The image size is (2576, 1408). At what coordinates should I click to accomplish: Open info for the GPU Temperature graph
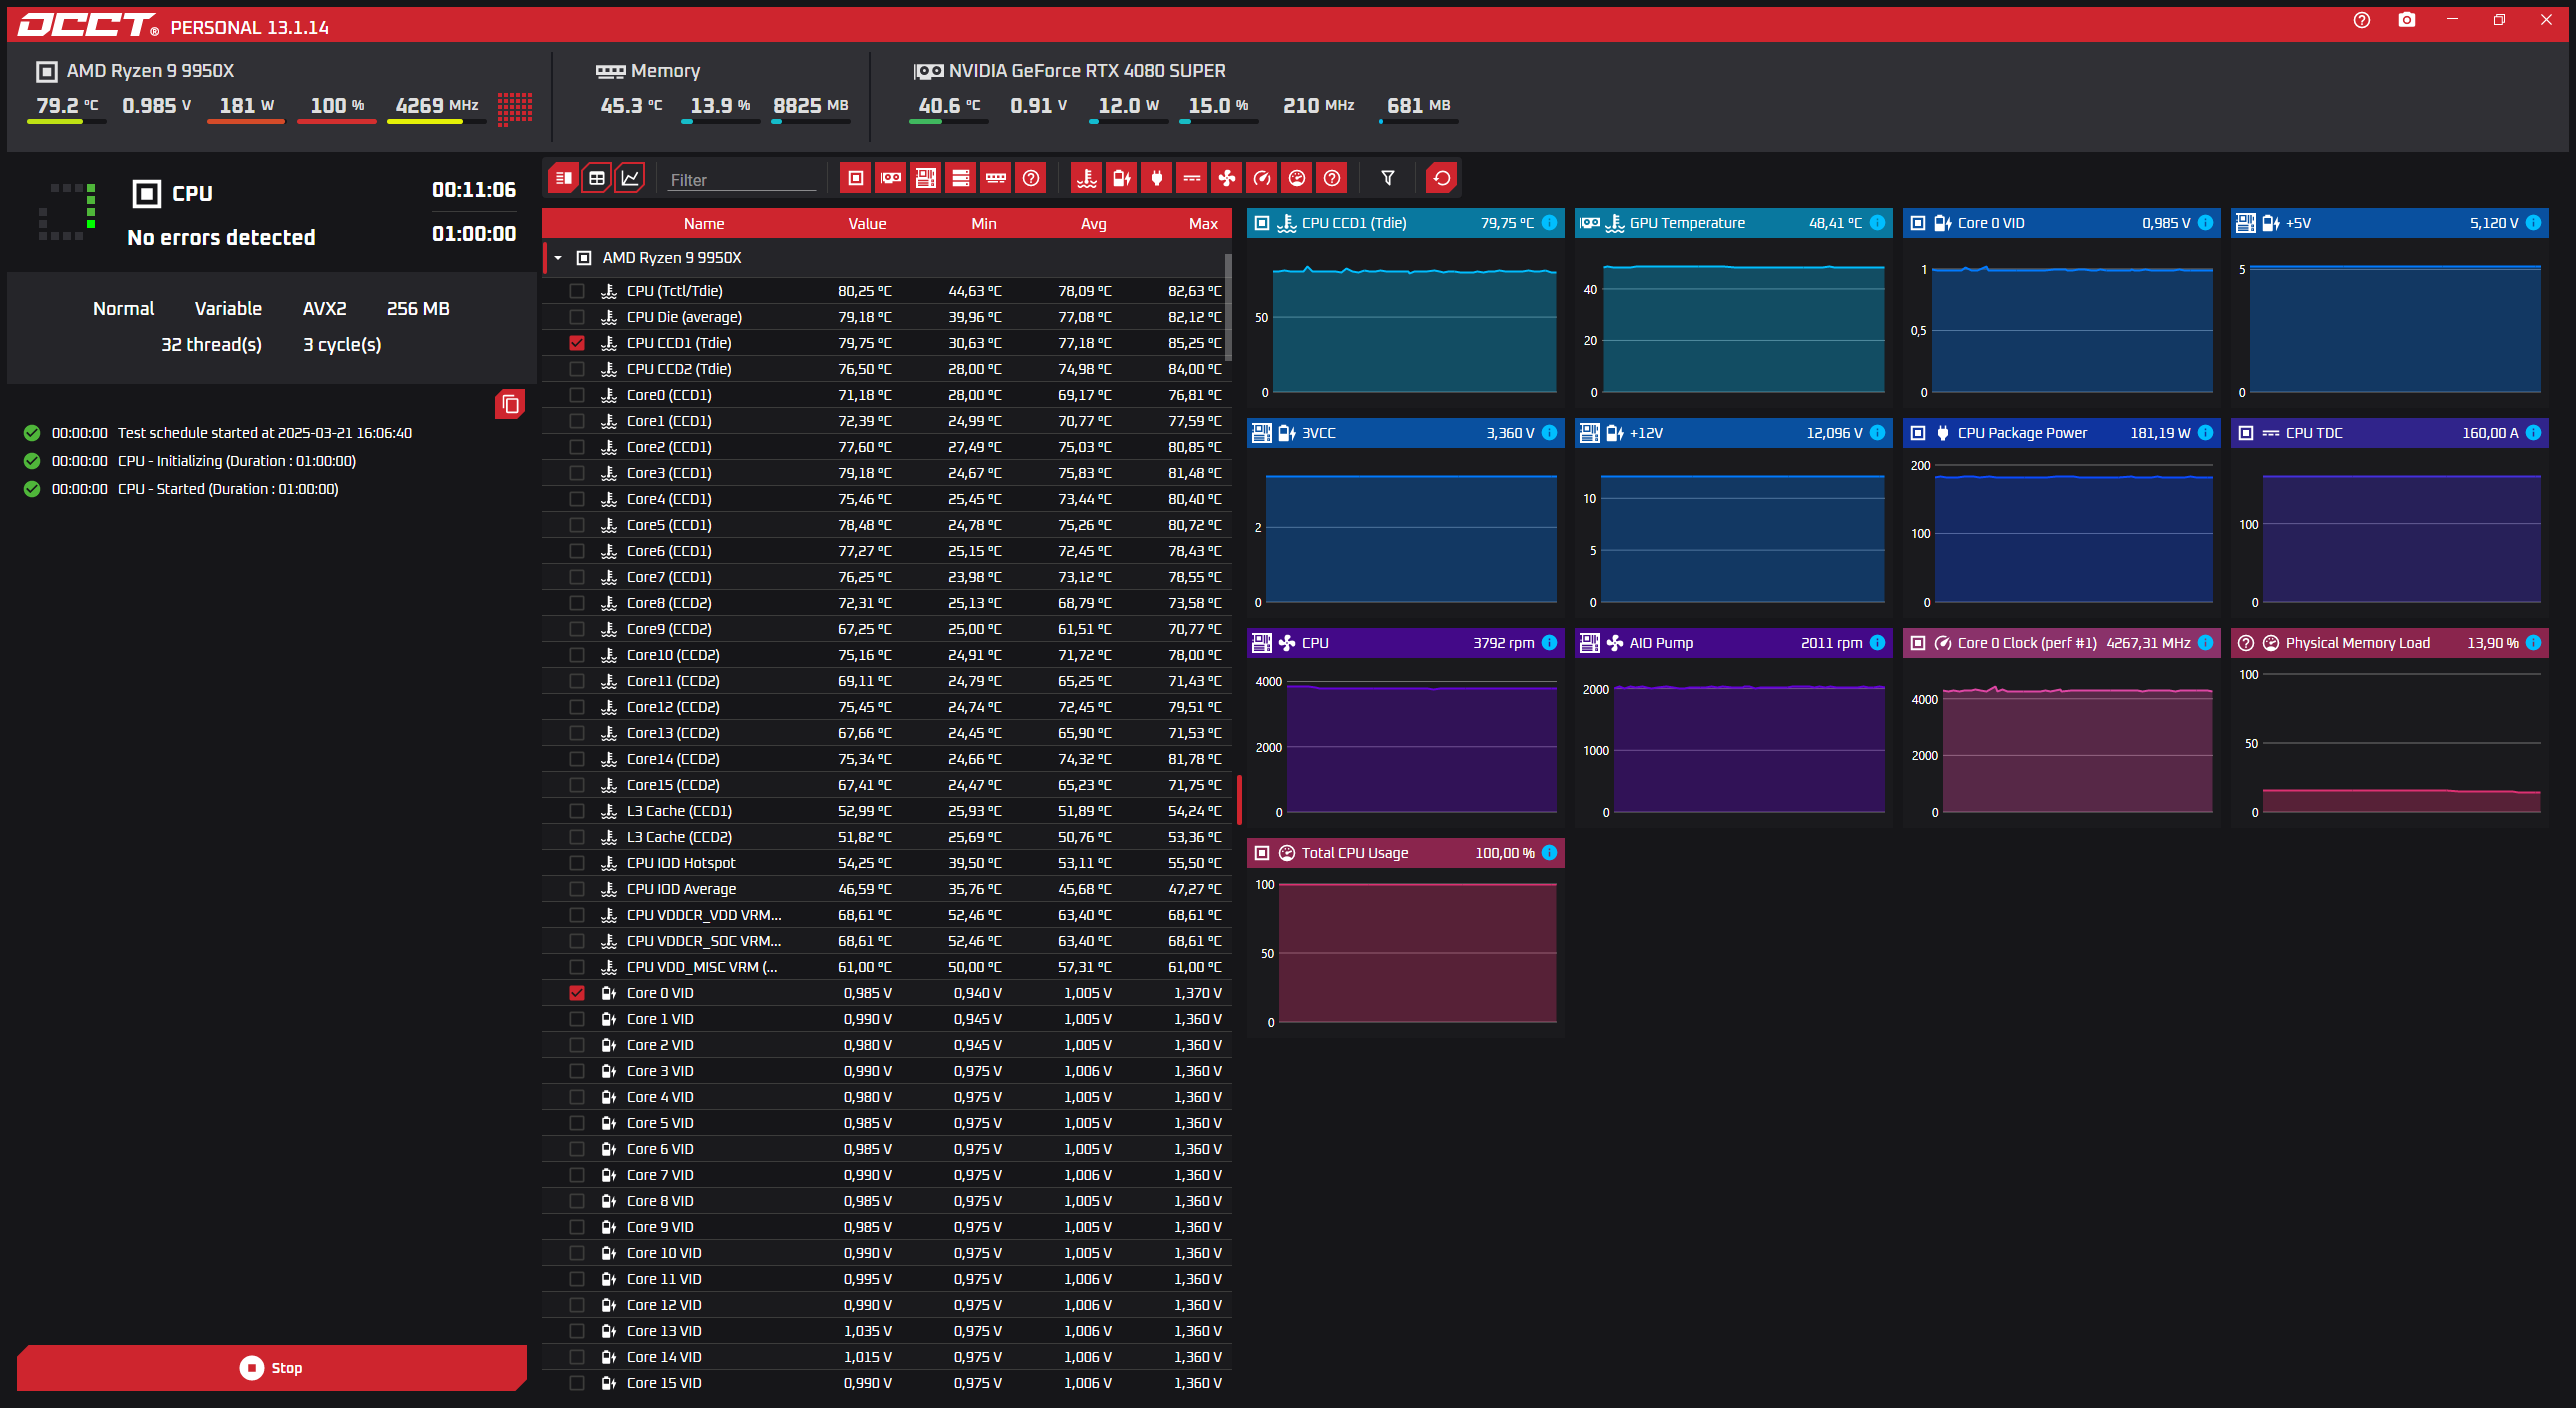point(1877,223)
